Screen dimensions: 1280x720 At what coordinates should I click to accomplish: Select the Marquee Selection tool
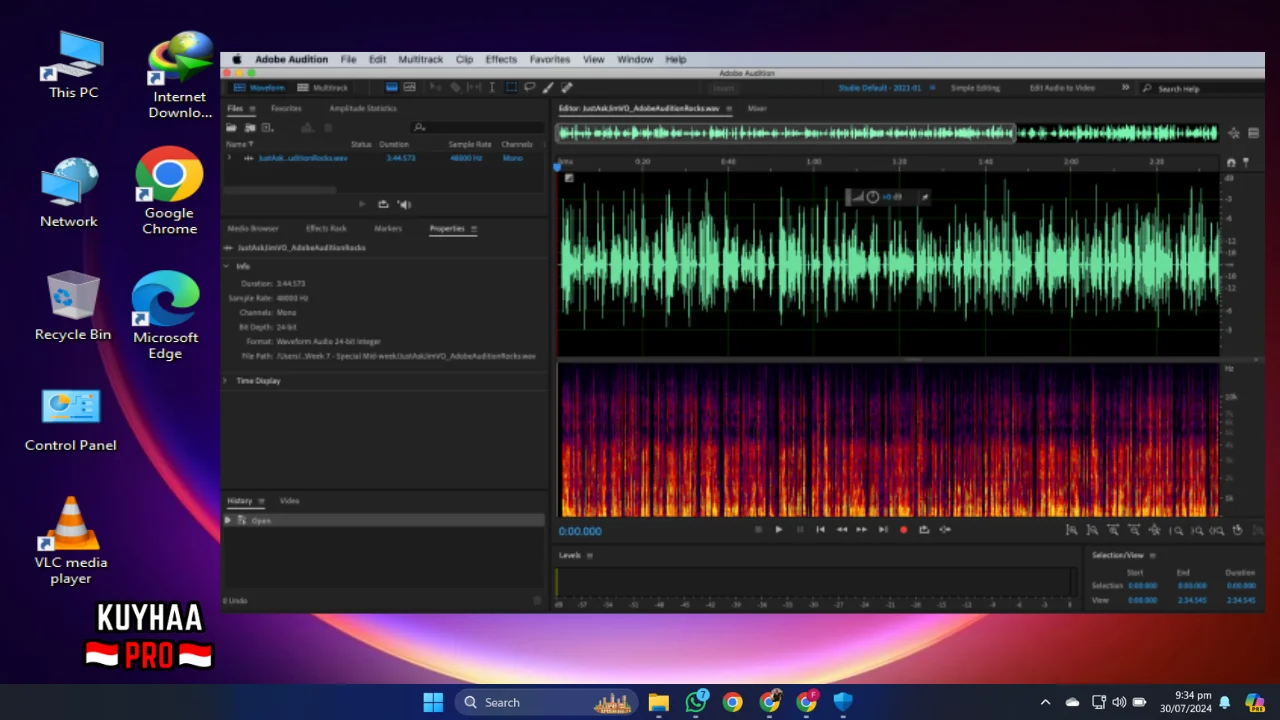511,88
